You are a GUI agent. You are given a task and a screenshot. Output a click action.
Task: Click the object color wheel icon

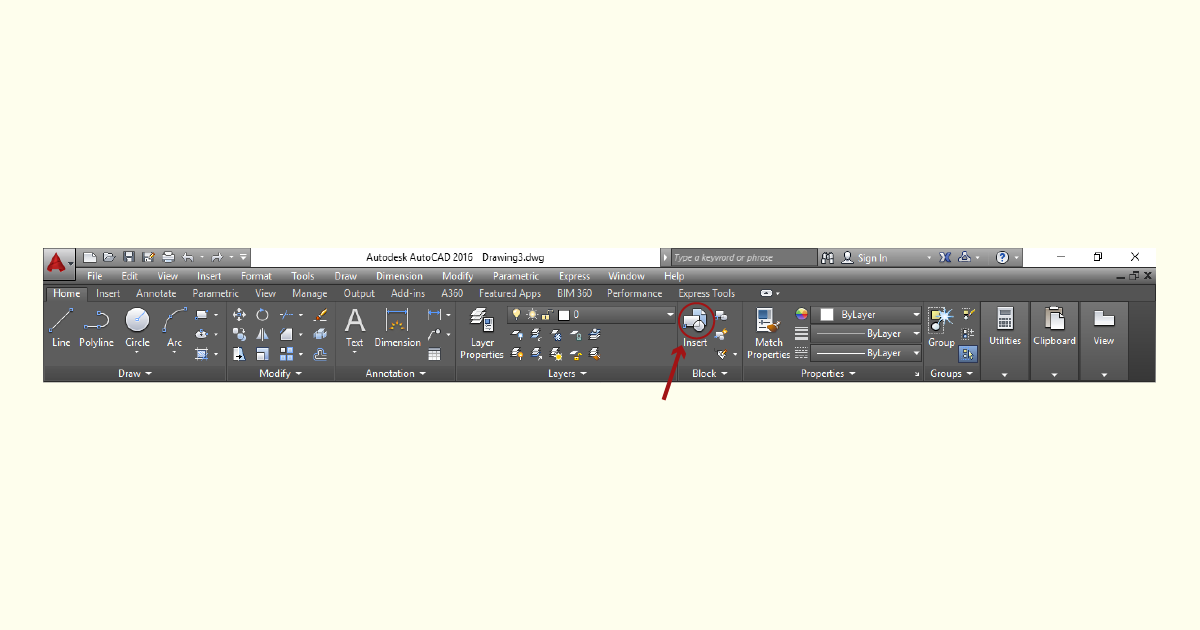pyautogui.click(x=801, y=314)
